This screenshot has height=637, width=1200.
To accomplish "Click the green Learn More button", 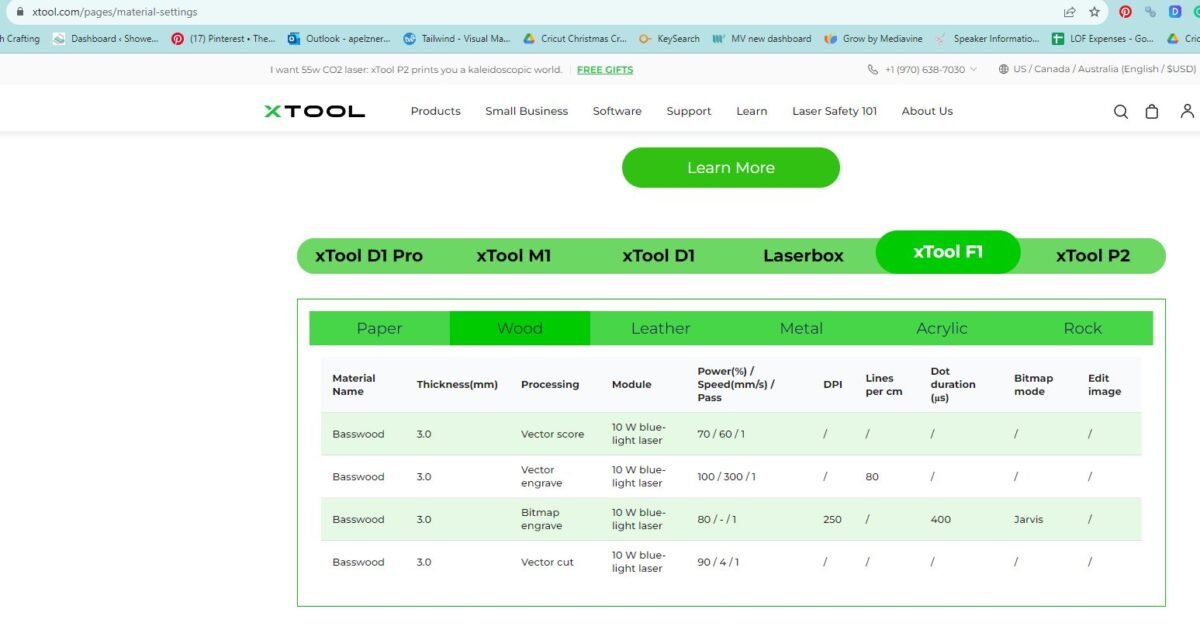I will click(x=731, y=168).
